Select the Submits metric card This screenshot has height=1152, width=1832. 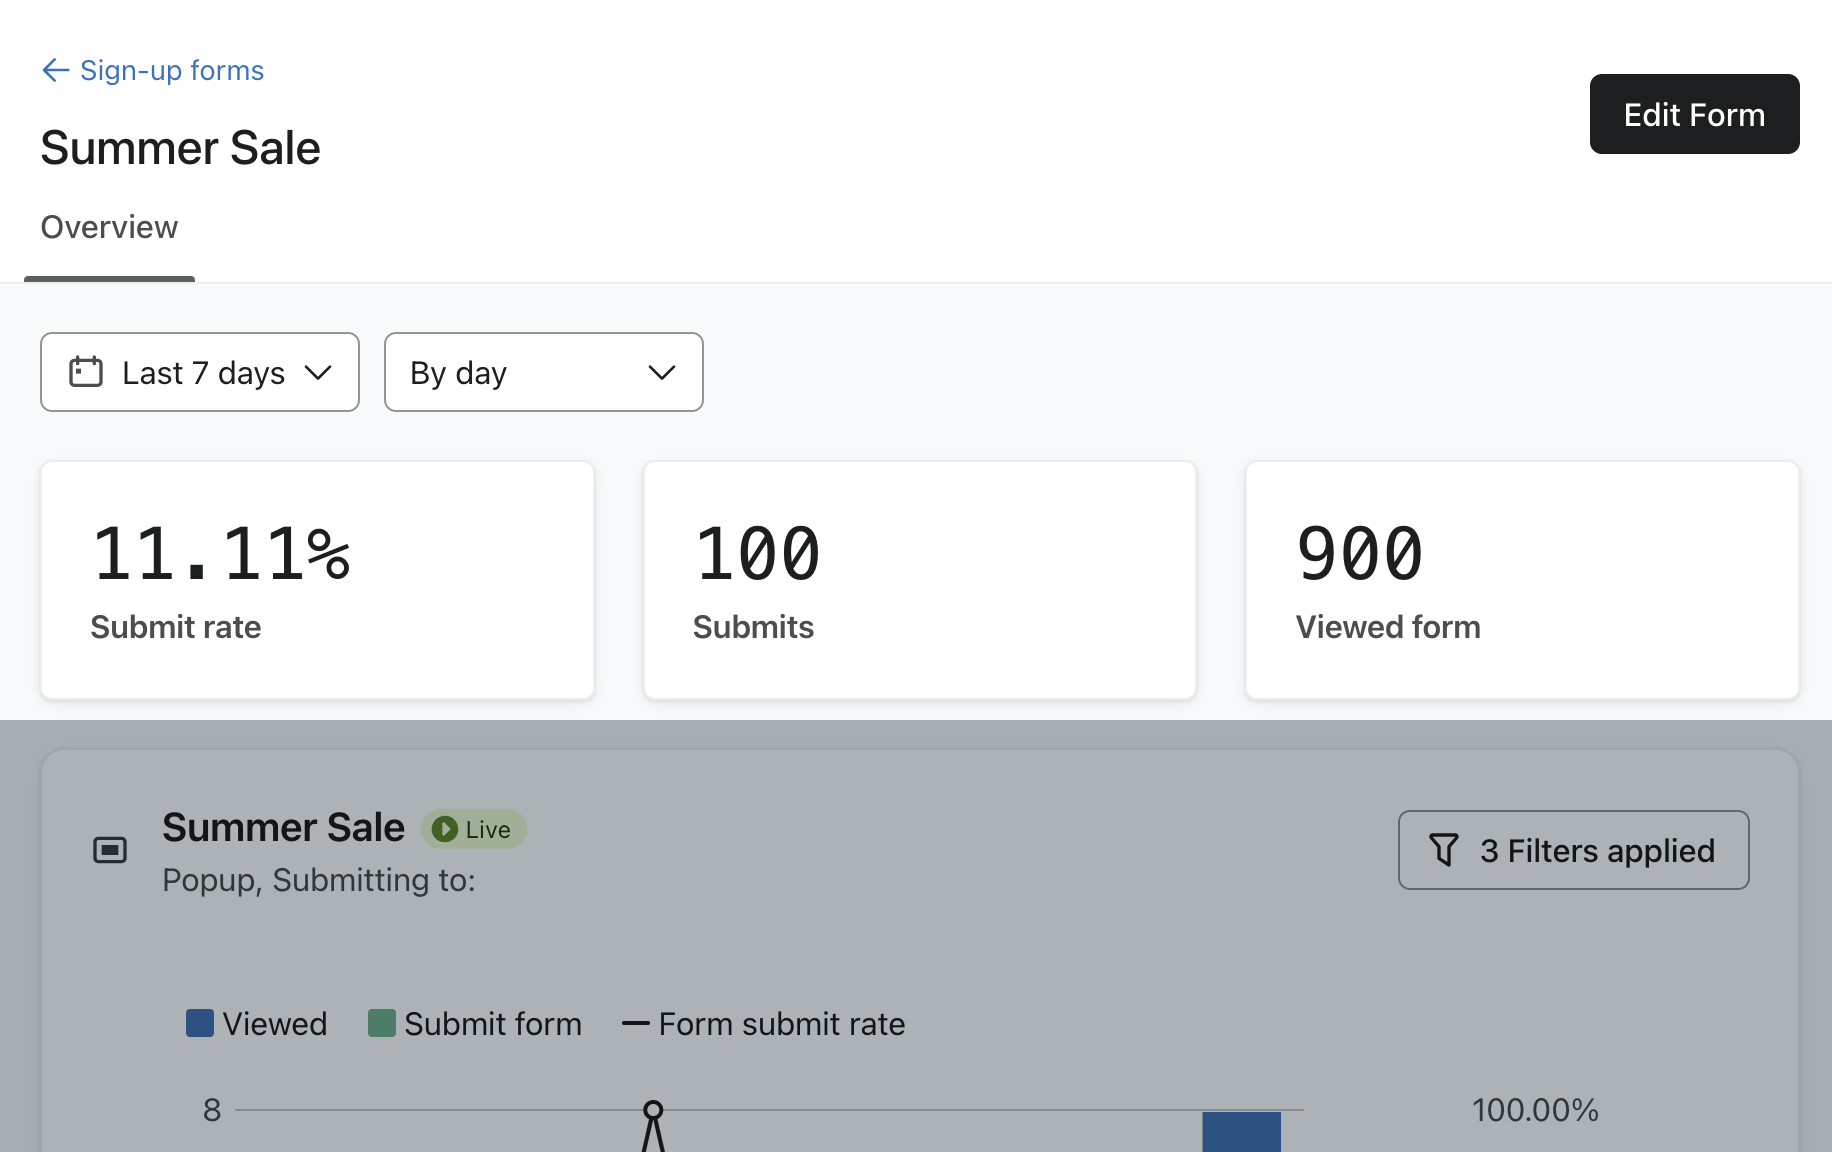[x=919, y=580]
